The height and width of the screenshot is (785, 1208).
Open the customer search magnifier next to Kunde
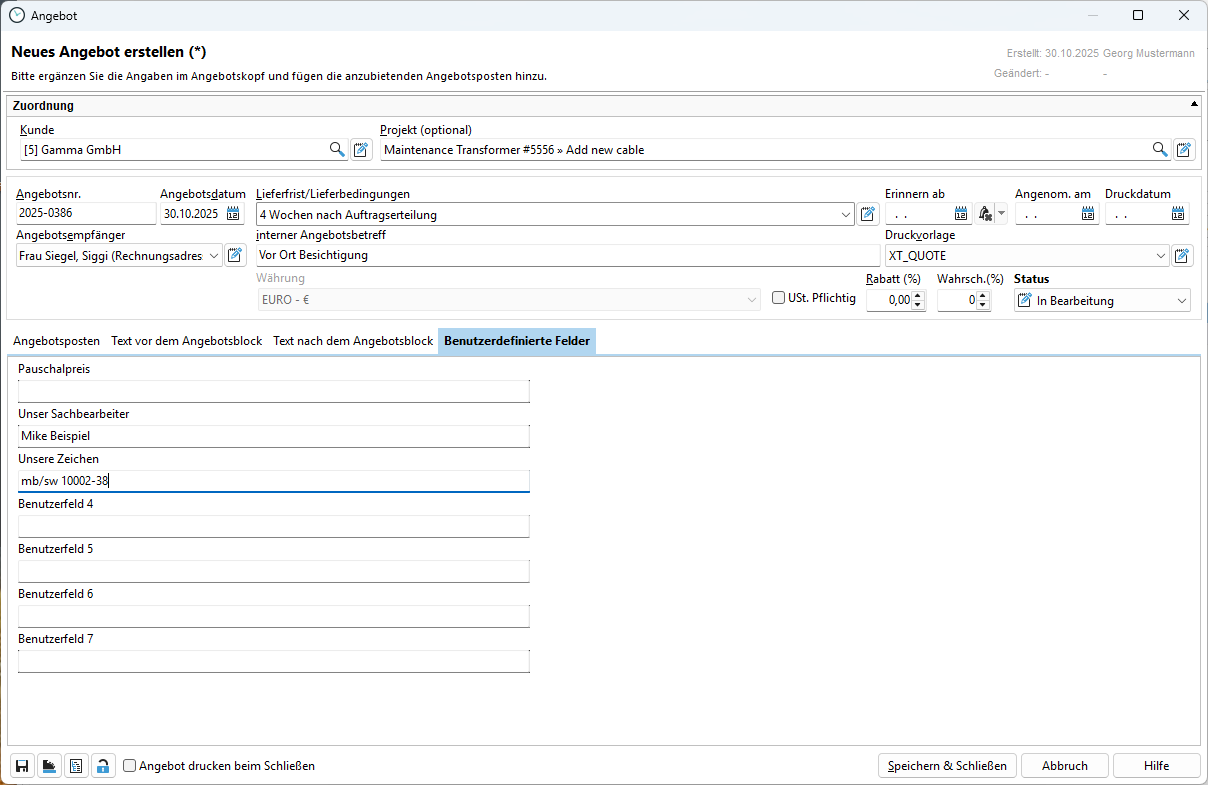click(x=337, y=150)
